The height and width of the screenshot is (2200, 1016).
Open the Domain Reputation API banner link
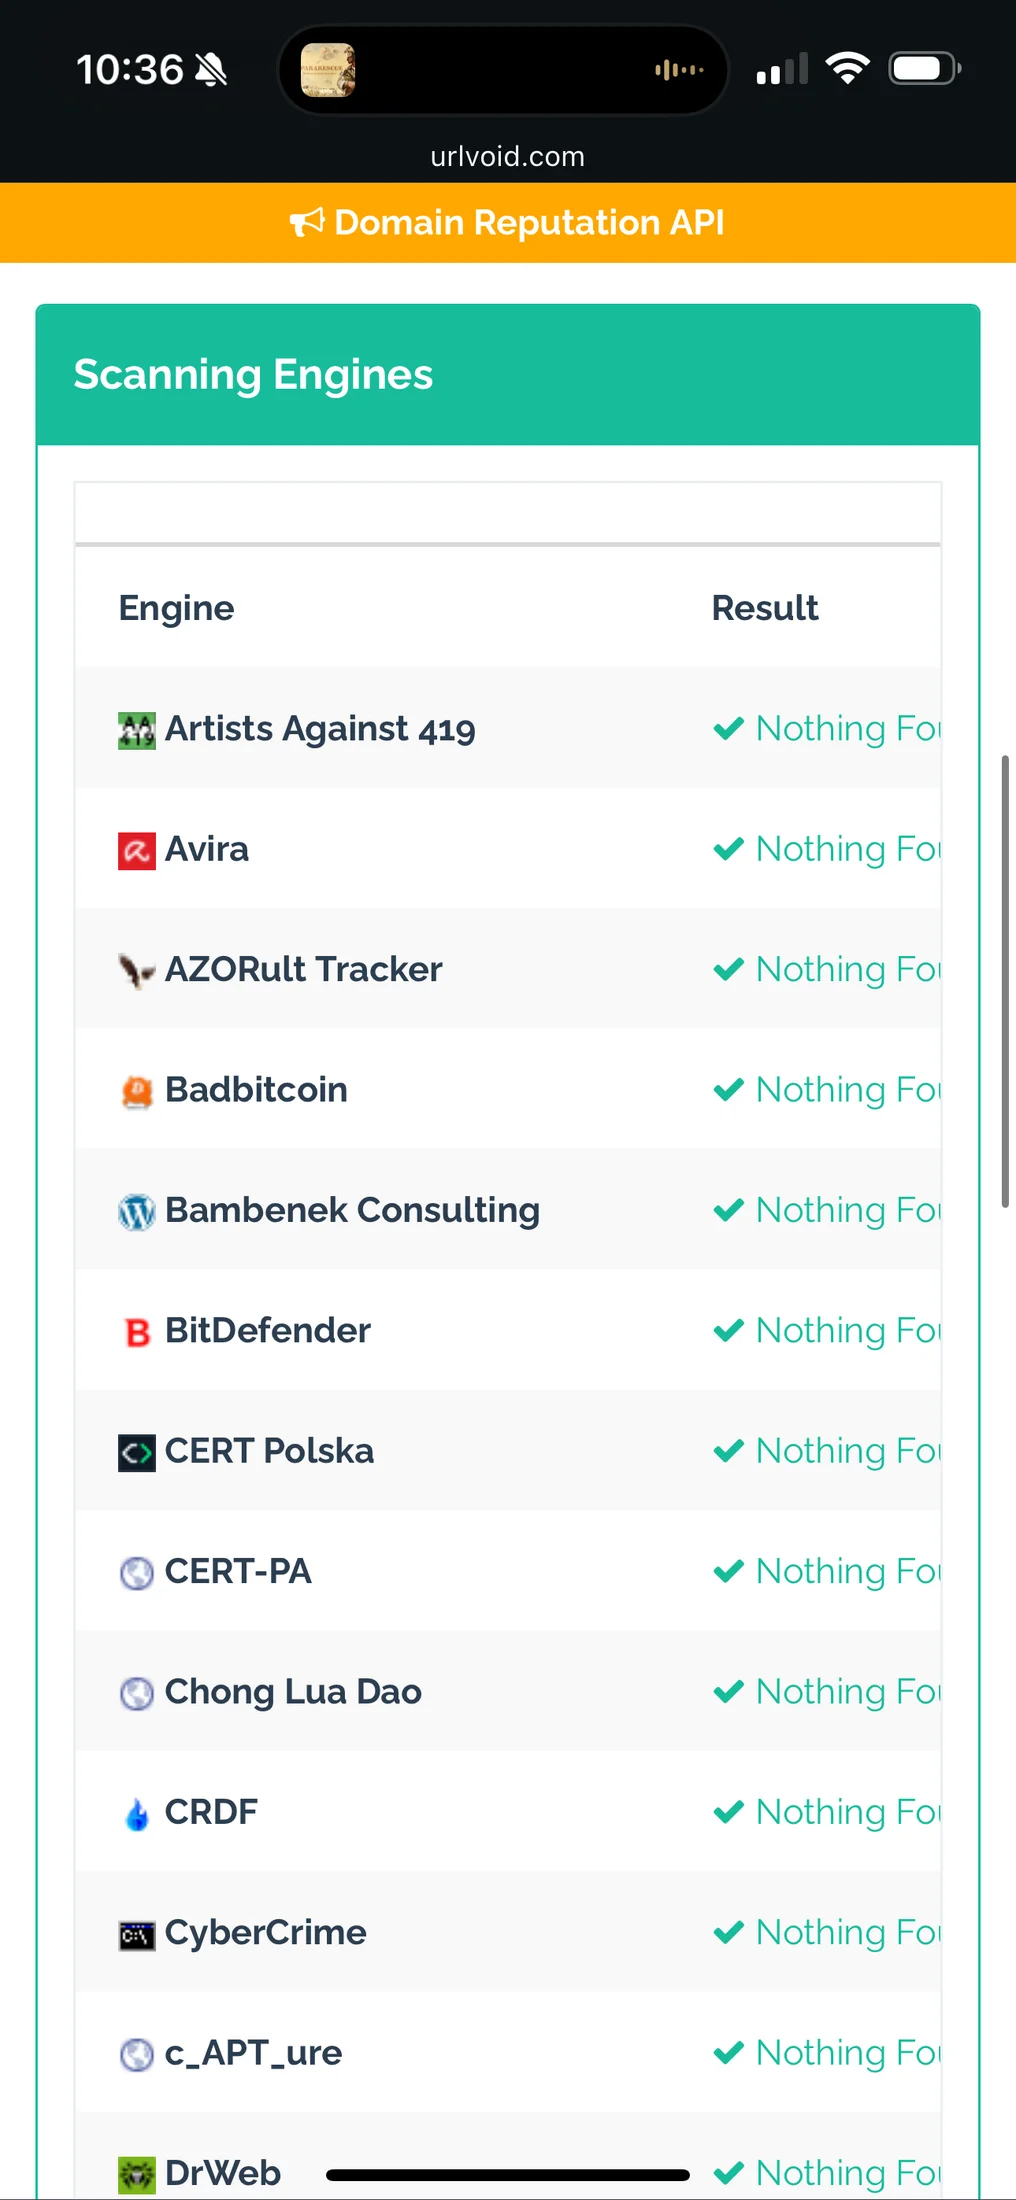(529, 222)
